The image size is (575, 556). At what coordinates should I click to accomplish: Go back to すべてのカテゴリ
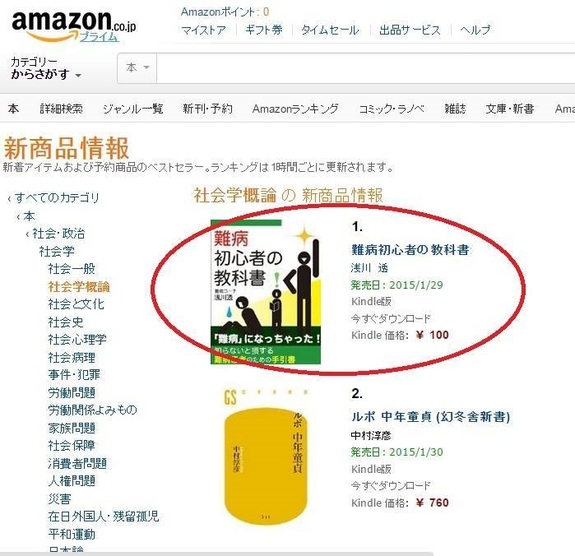point(54,198)
